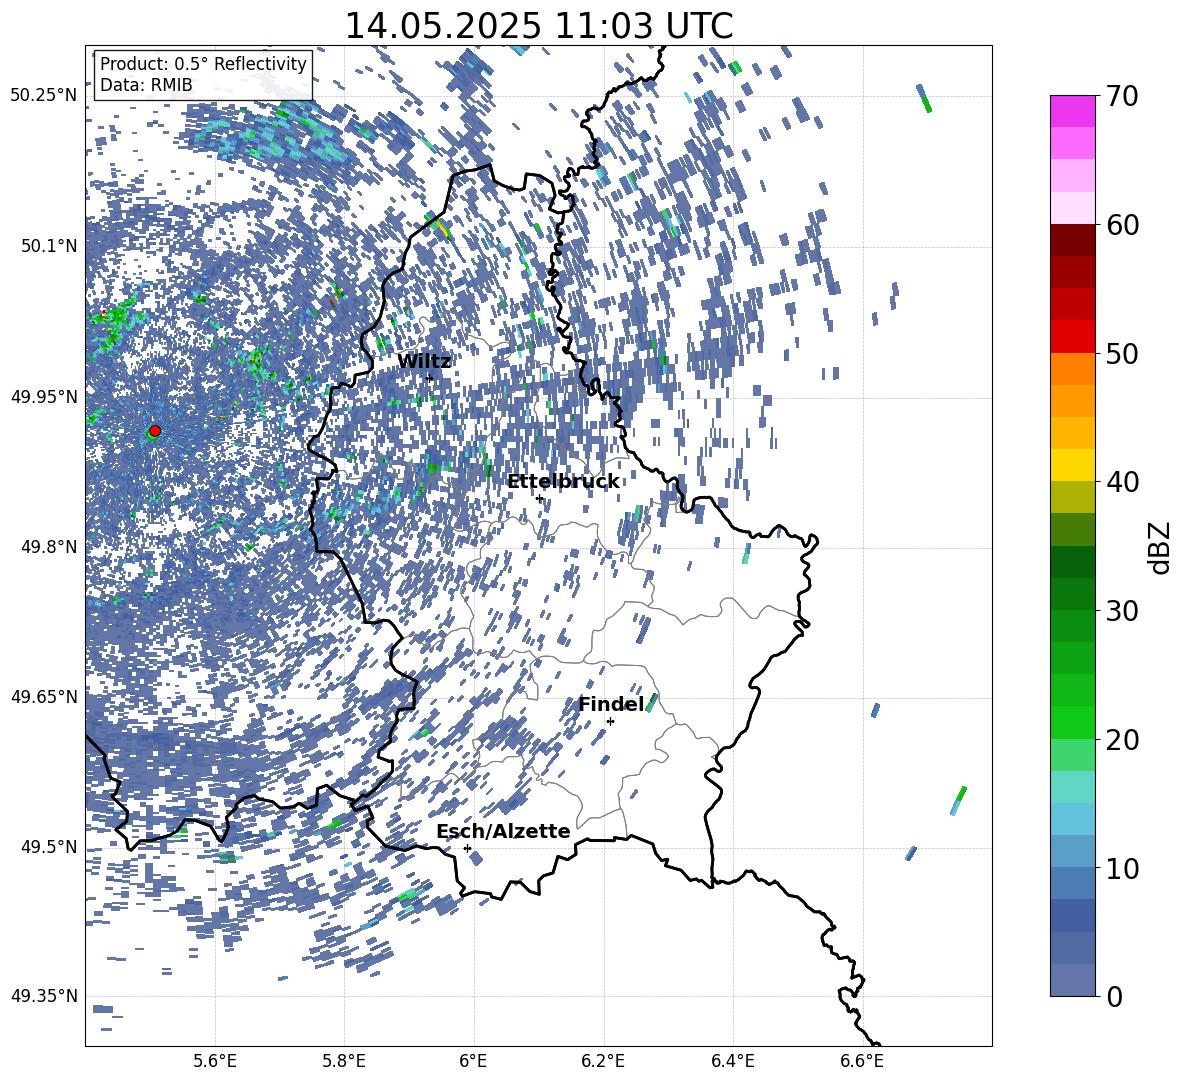Click the 40 value on colorbar
This screenshot has height=1081, width=1184.
1123,482
